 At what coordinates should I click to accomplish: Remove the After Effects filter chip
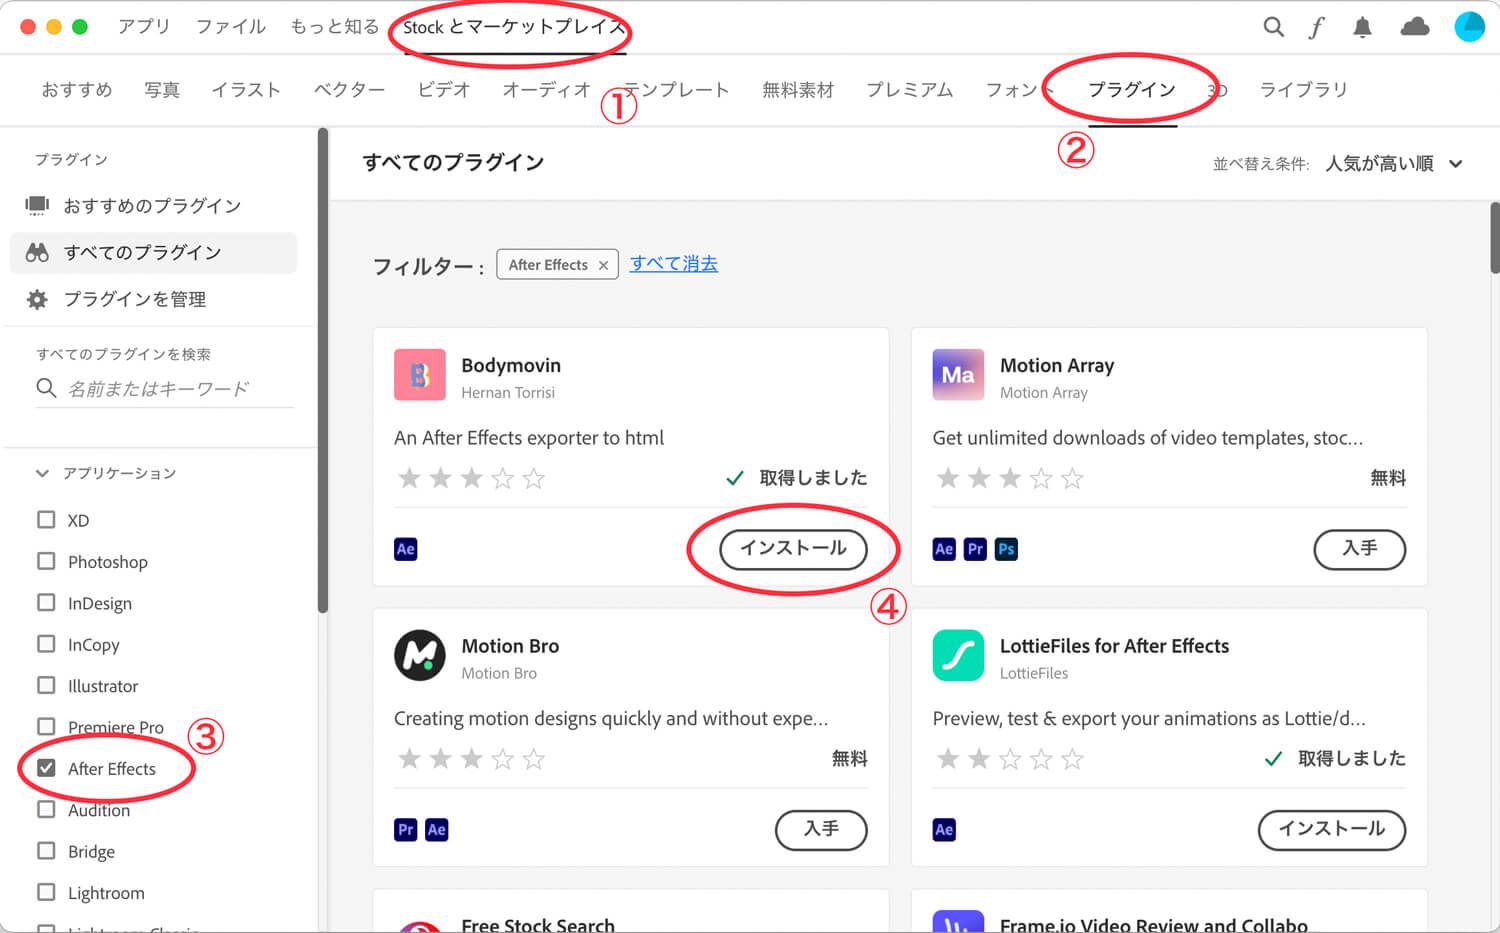tap(603, 265)
